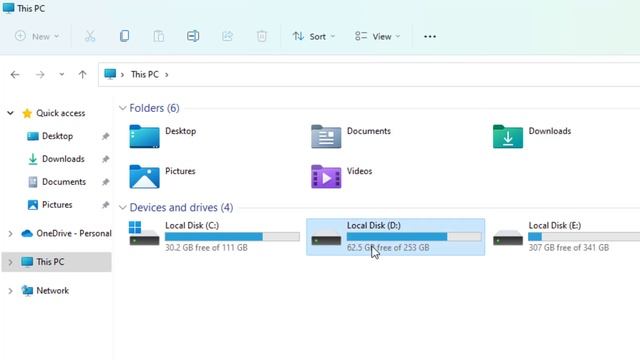Select Network in the sidebar
The height and width of the screenshot is (360, 640).
pos(53,290)
